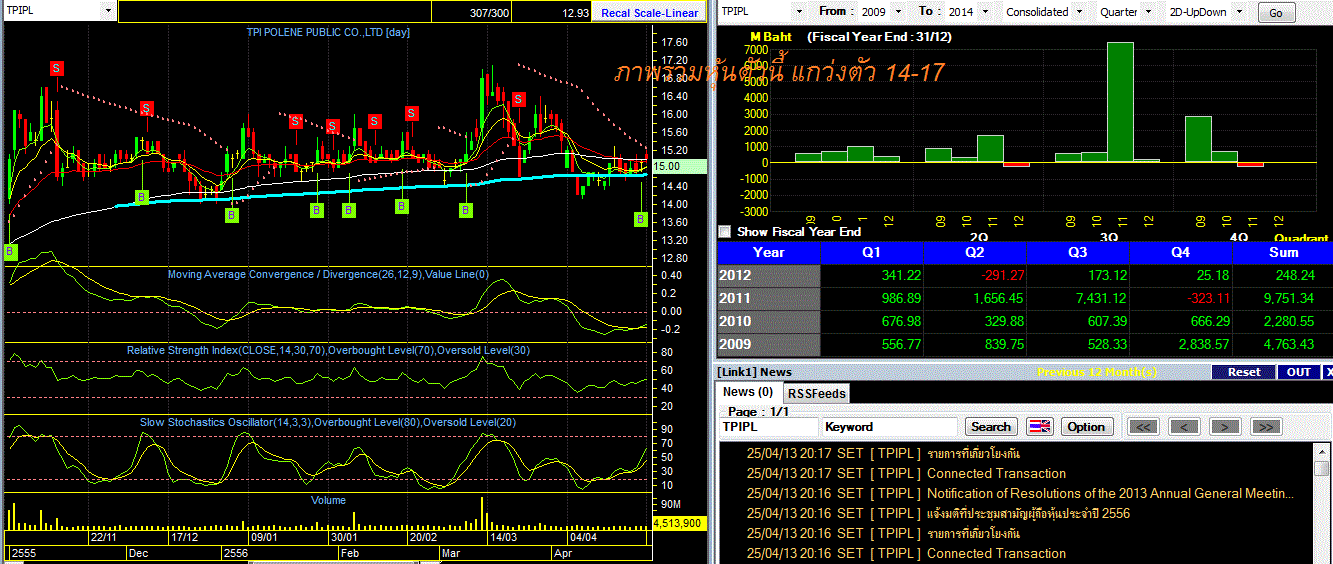Screen dimensions: 1333x564
Task: Click TPI POLENE PUBLIC CO.,LTD [day] chart title
Action: [x=328, y=32]
